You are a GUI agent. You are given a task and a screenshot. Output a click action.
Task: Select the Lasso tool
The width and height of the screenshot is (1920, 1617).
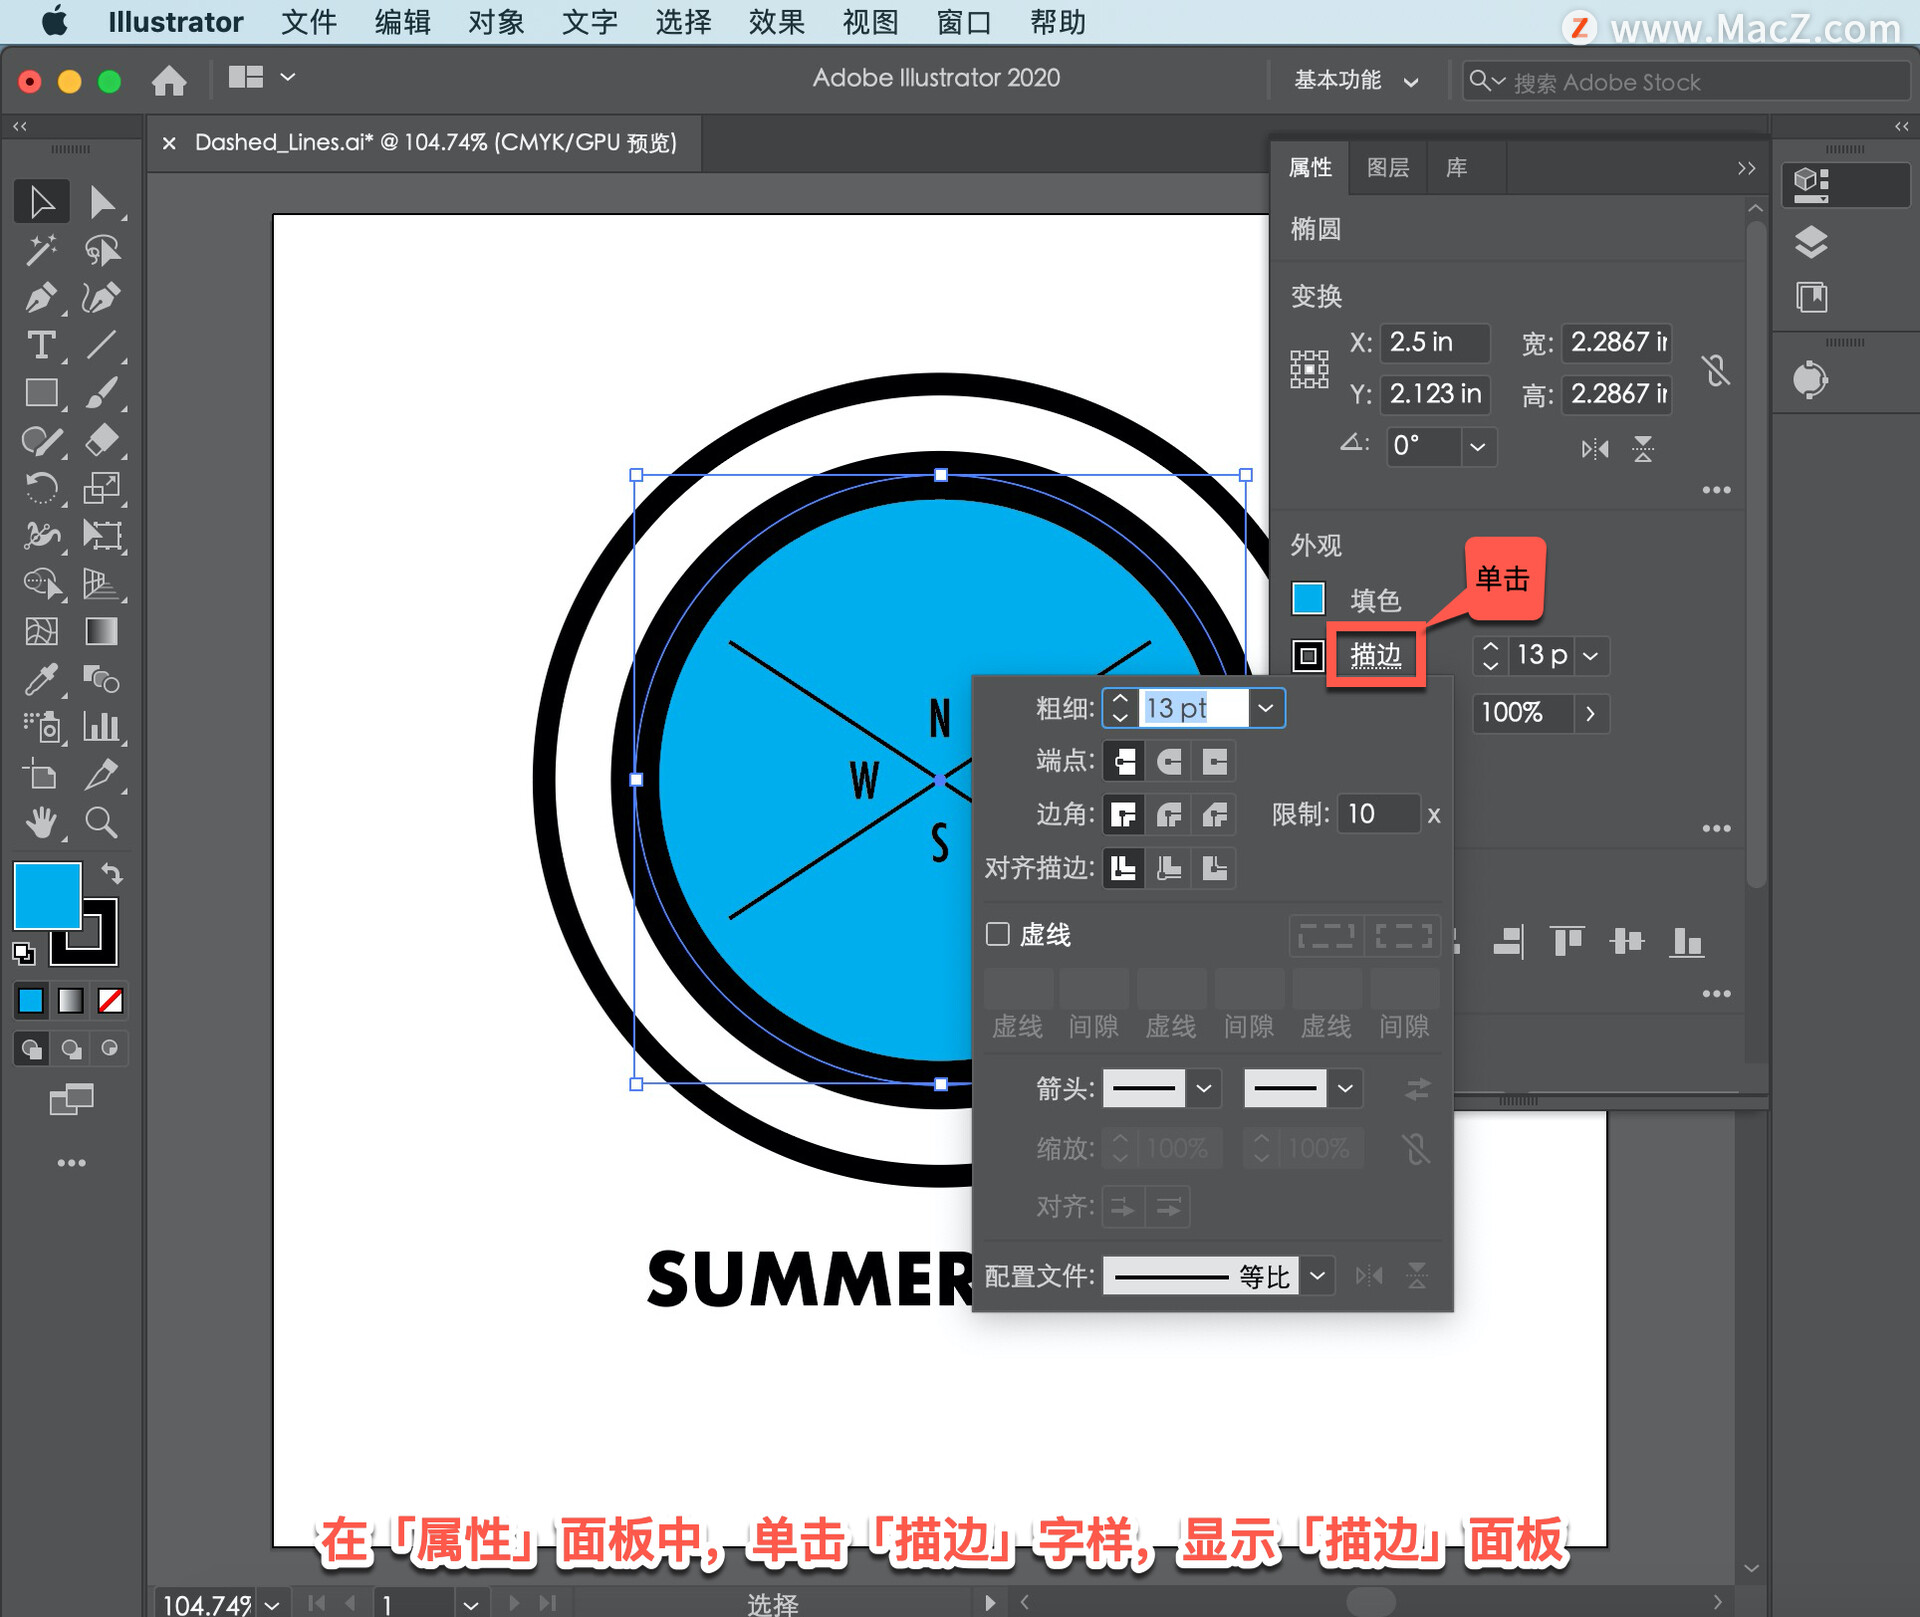point(101,250)
